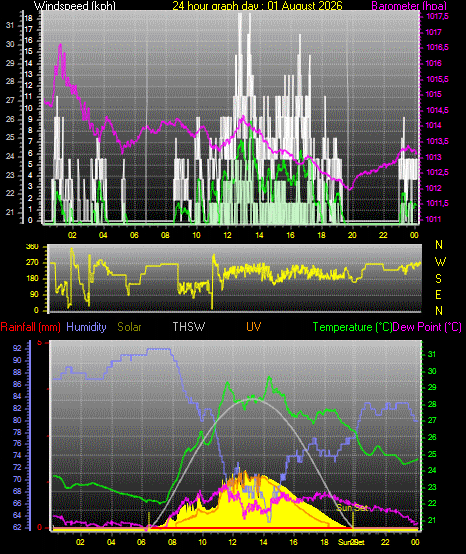Click the '1011,5' barometer axis value

click(x=437, y=204)
